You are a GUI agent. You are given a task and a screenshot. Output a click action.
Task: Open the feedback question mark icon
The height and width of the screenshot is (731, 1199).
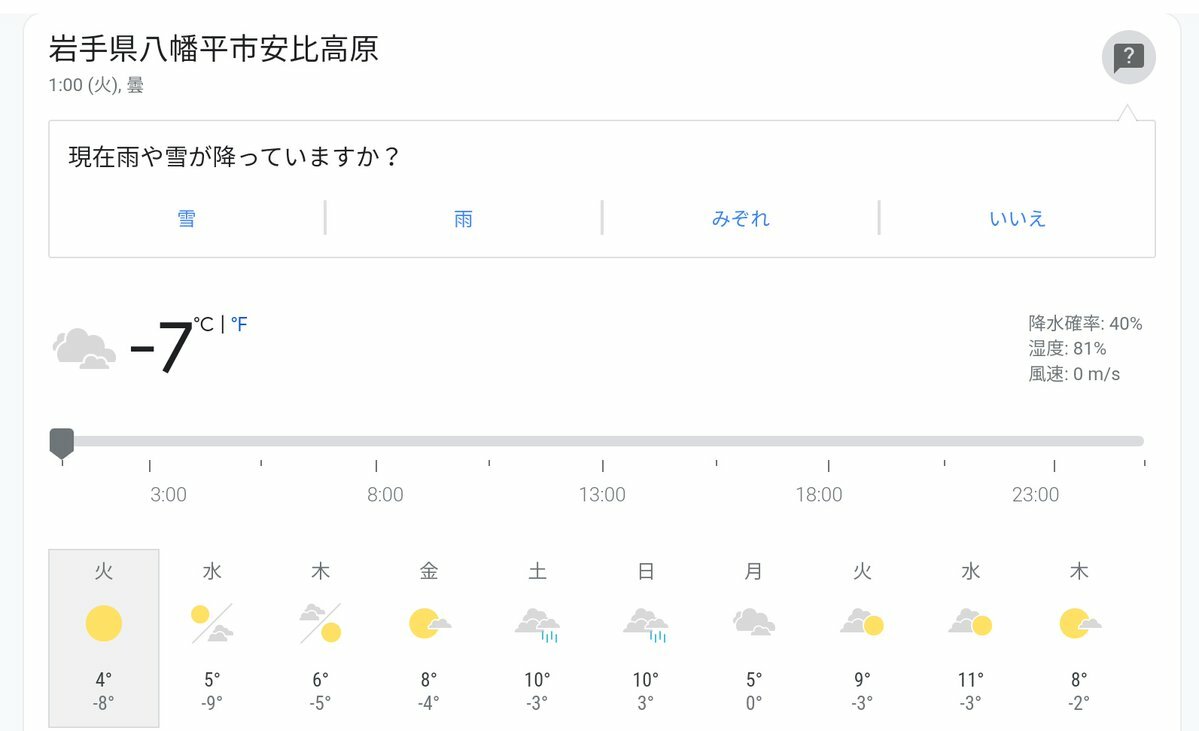click(x=1128, y=57)
